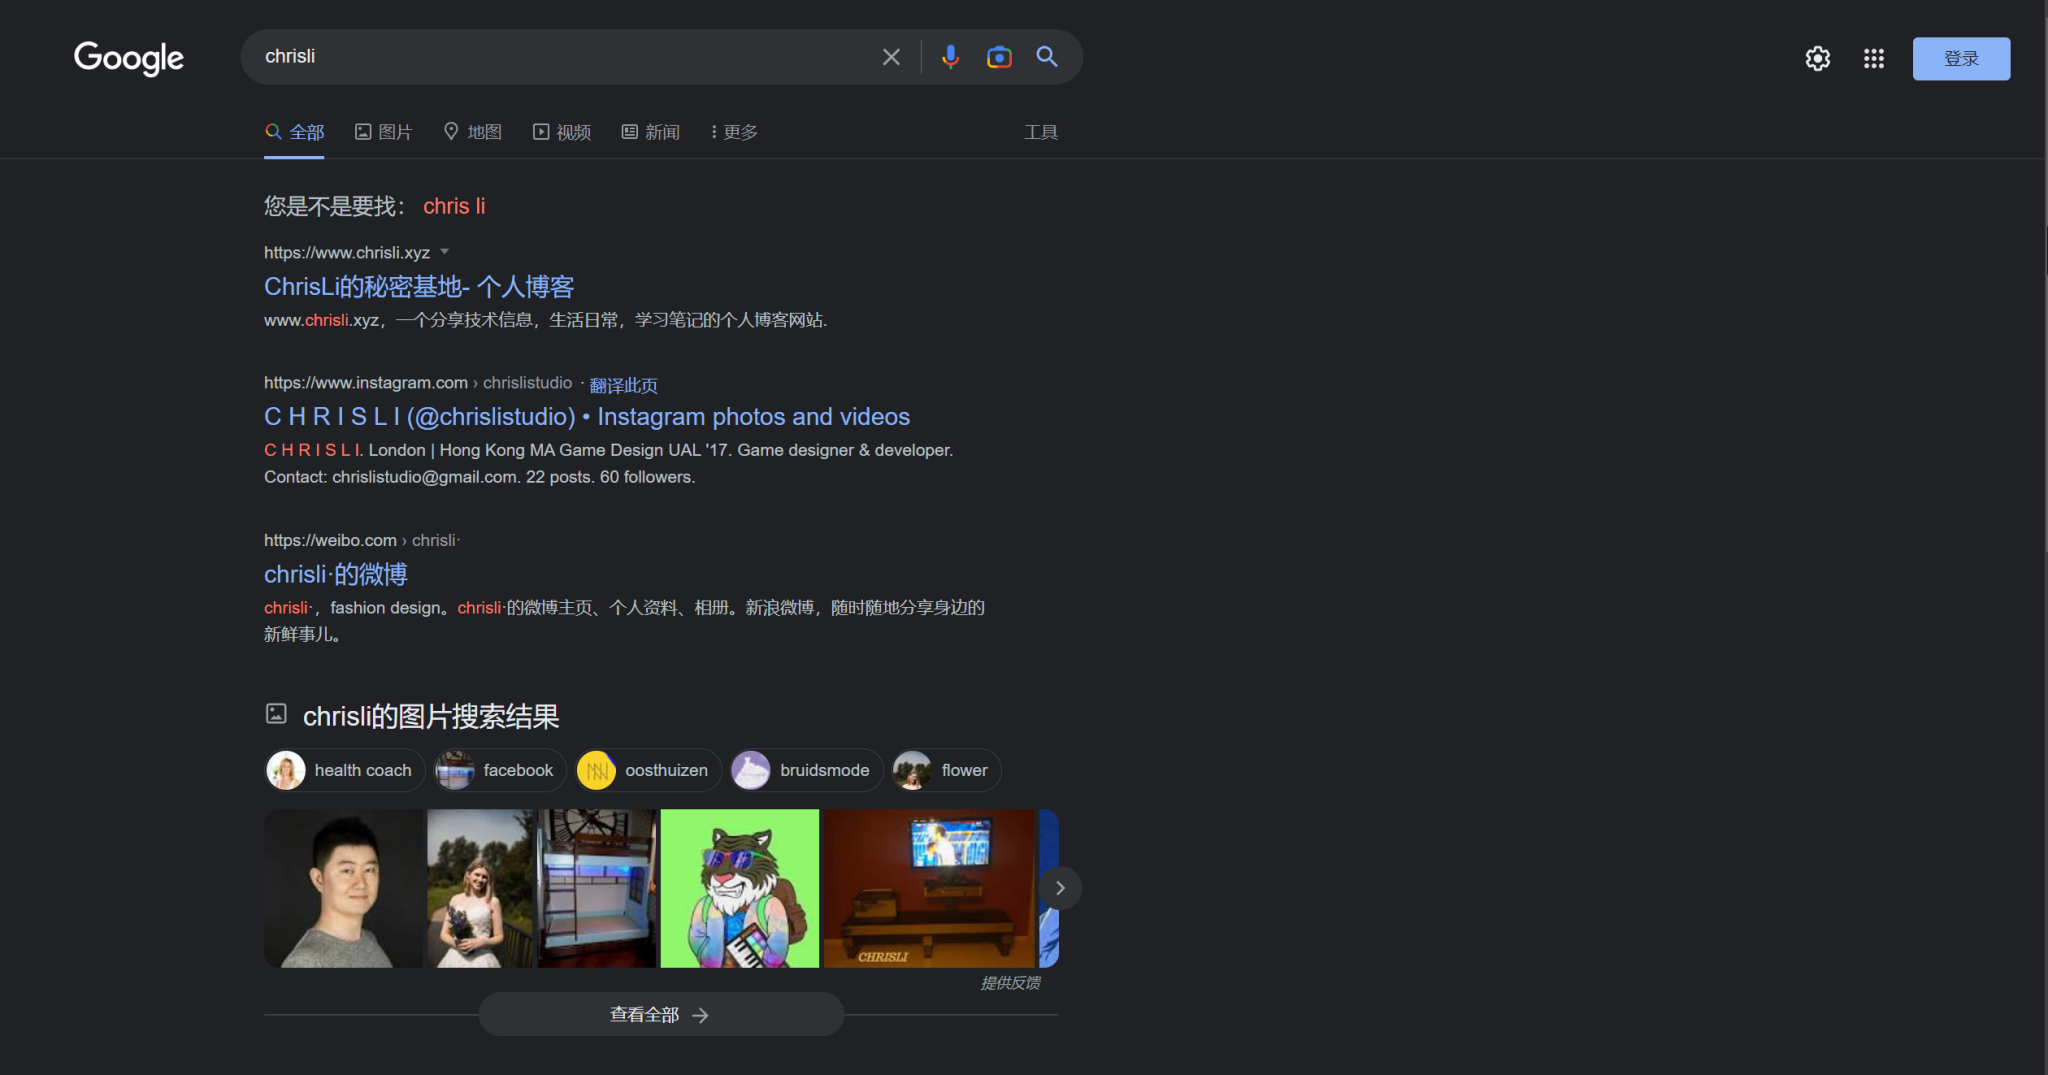Select the bruidsmode filter chip

(x=806, y=770)
